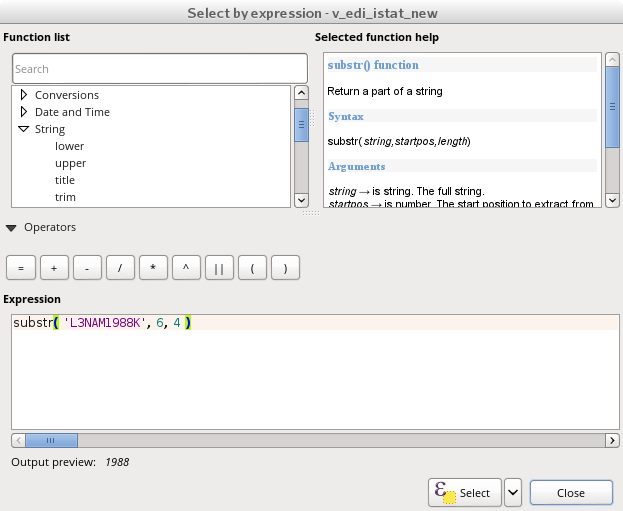The image size is (623, 511).
Task: Click the Arguments heading in help
Action: [x=356, y=166]
